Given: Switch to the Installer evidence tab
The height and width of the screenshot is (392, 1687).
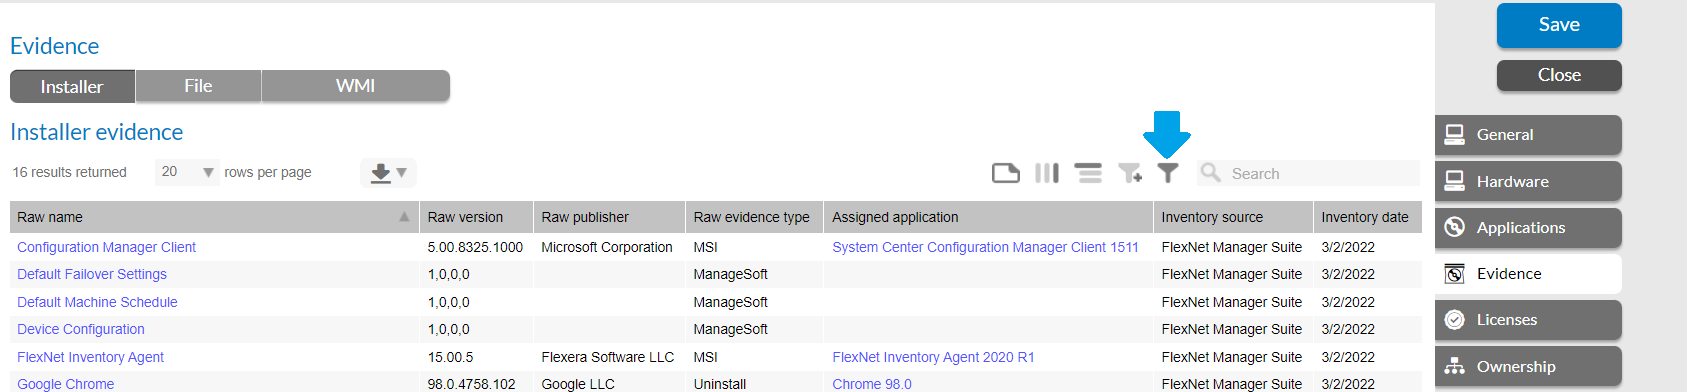Looking at the screenshot, I should [72, 87].
